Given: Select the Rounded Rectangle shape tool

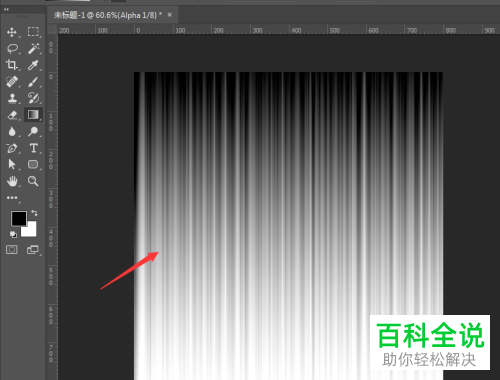Looking at the screenshot, I should pos(33,164).
